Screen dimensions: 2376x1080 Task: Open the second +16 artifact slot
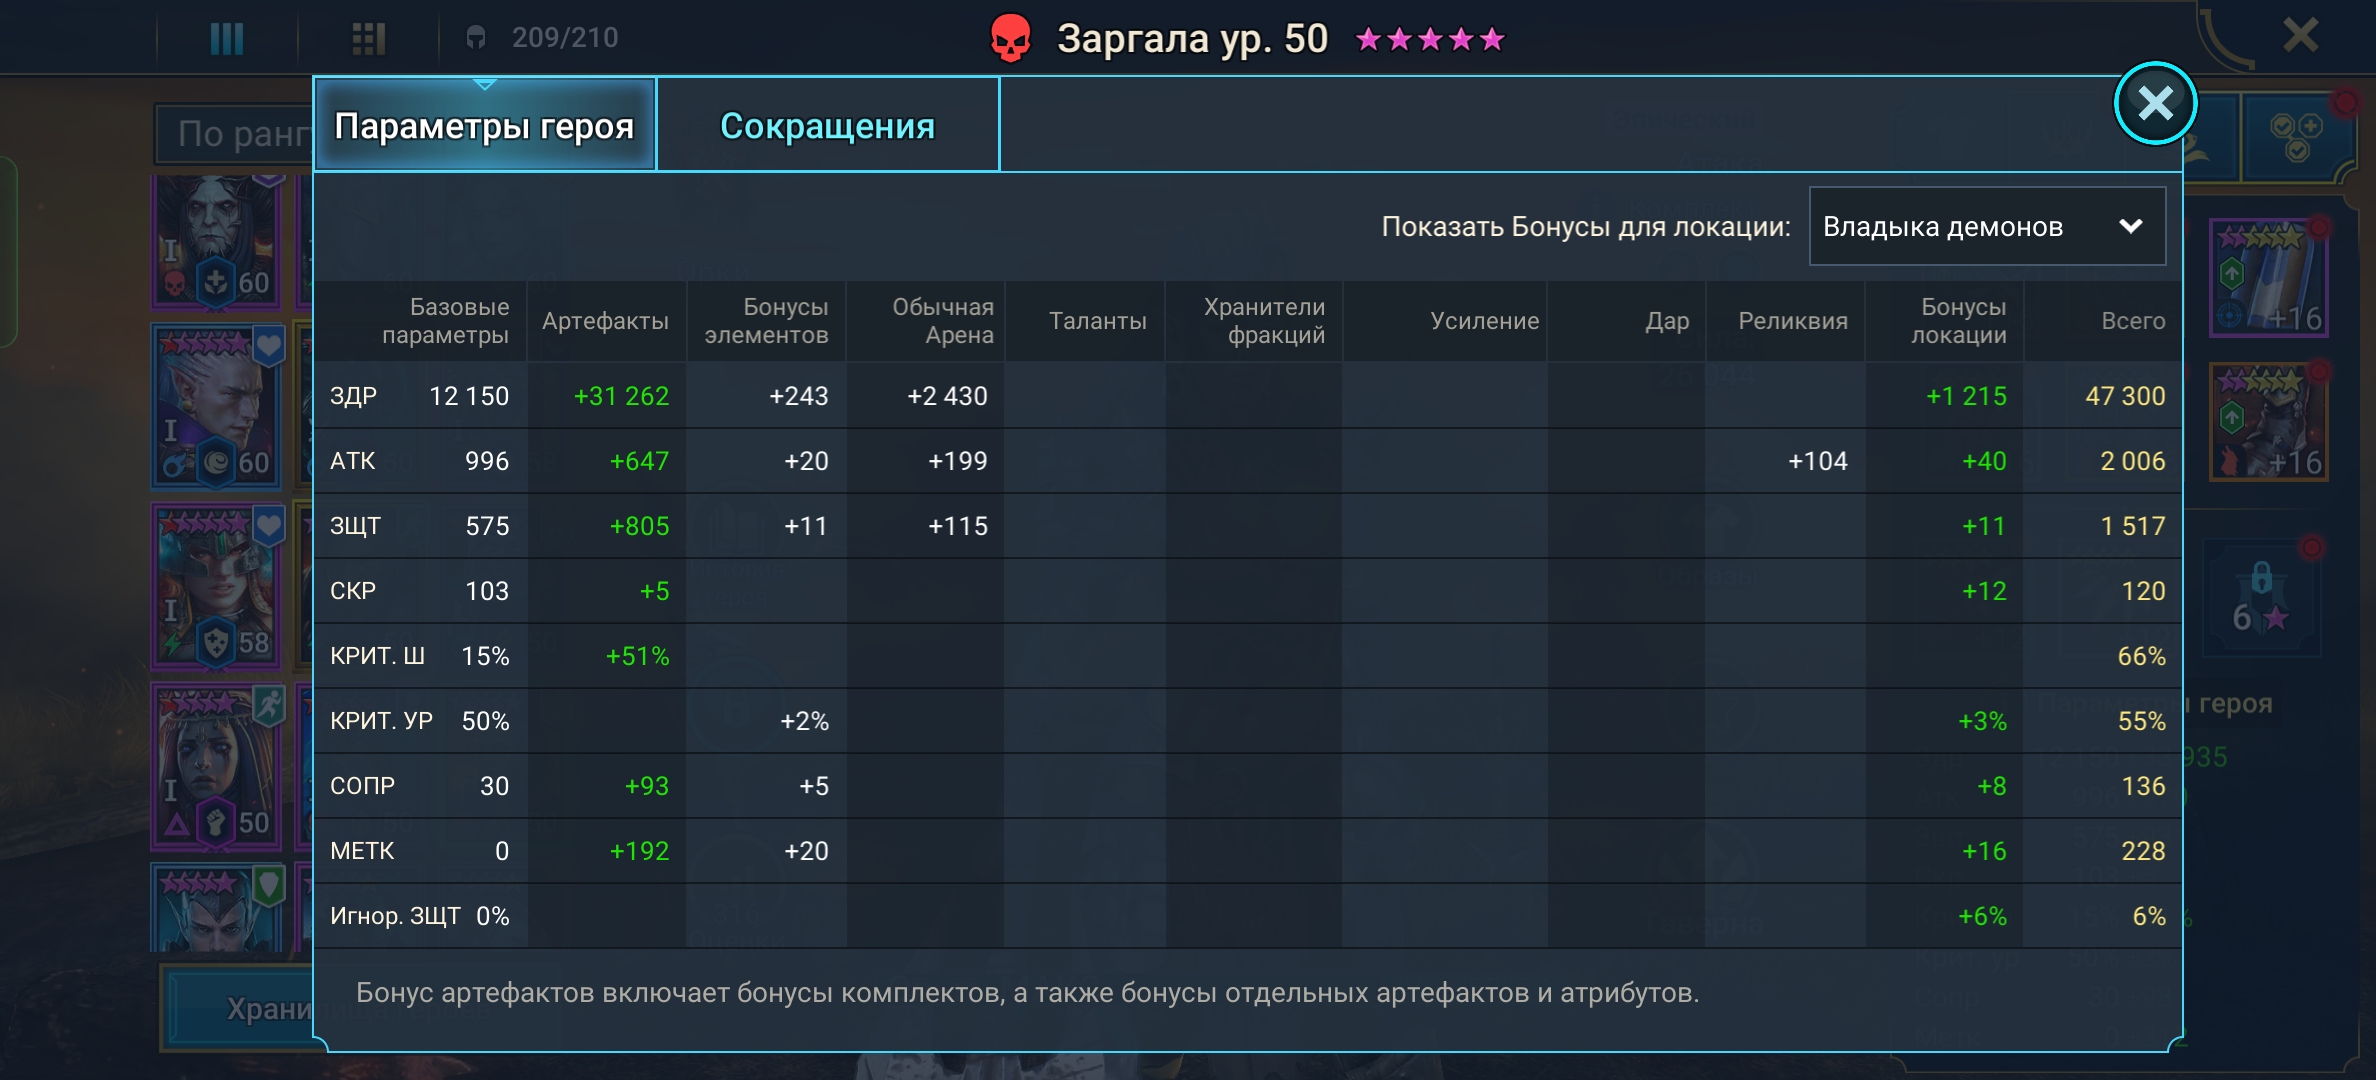2268,422
